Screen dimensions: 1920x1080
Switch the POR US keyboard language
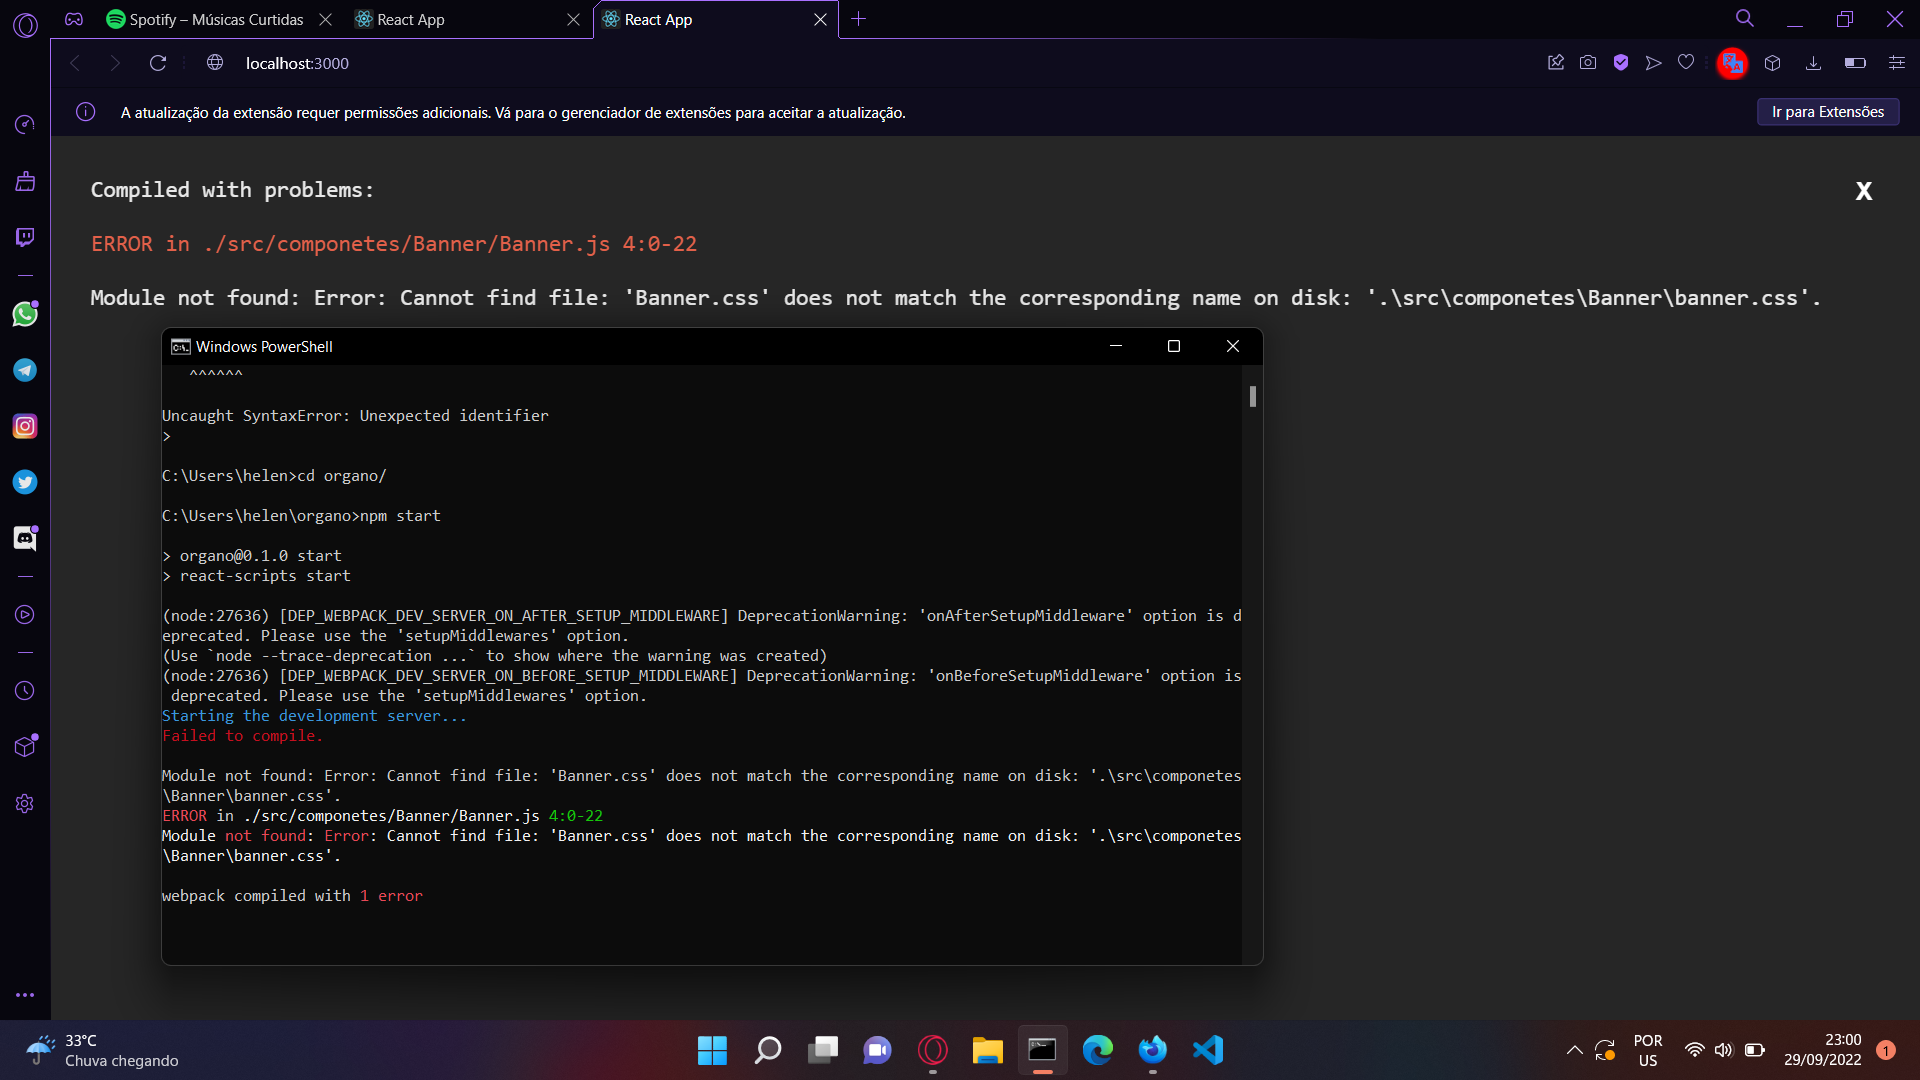[1648, 1050]
